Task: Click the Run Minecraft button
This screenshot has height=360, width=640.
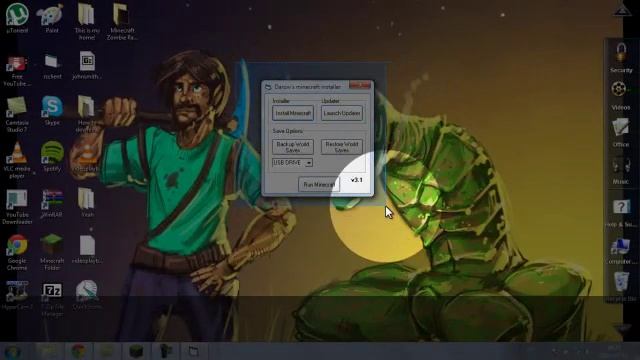Action: (x=319, y=184)
